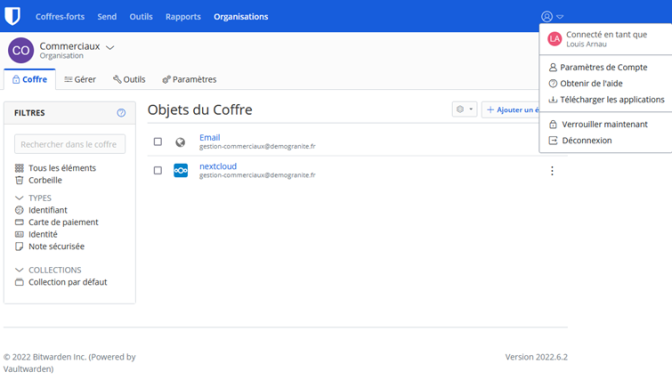This screenshot has height=380, width=672.
Task: Click the grid icon beside Tous les éléments
Action: click(x=19, y=168)
